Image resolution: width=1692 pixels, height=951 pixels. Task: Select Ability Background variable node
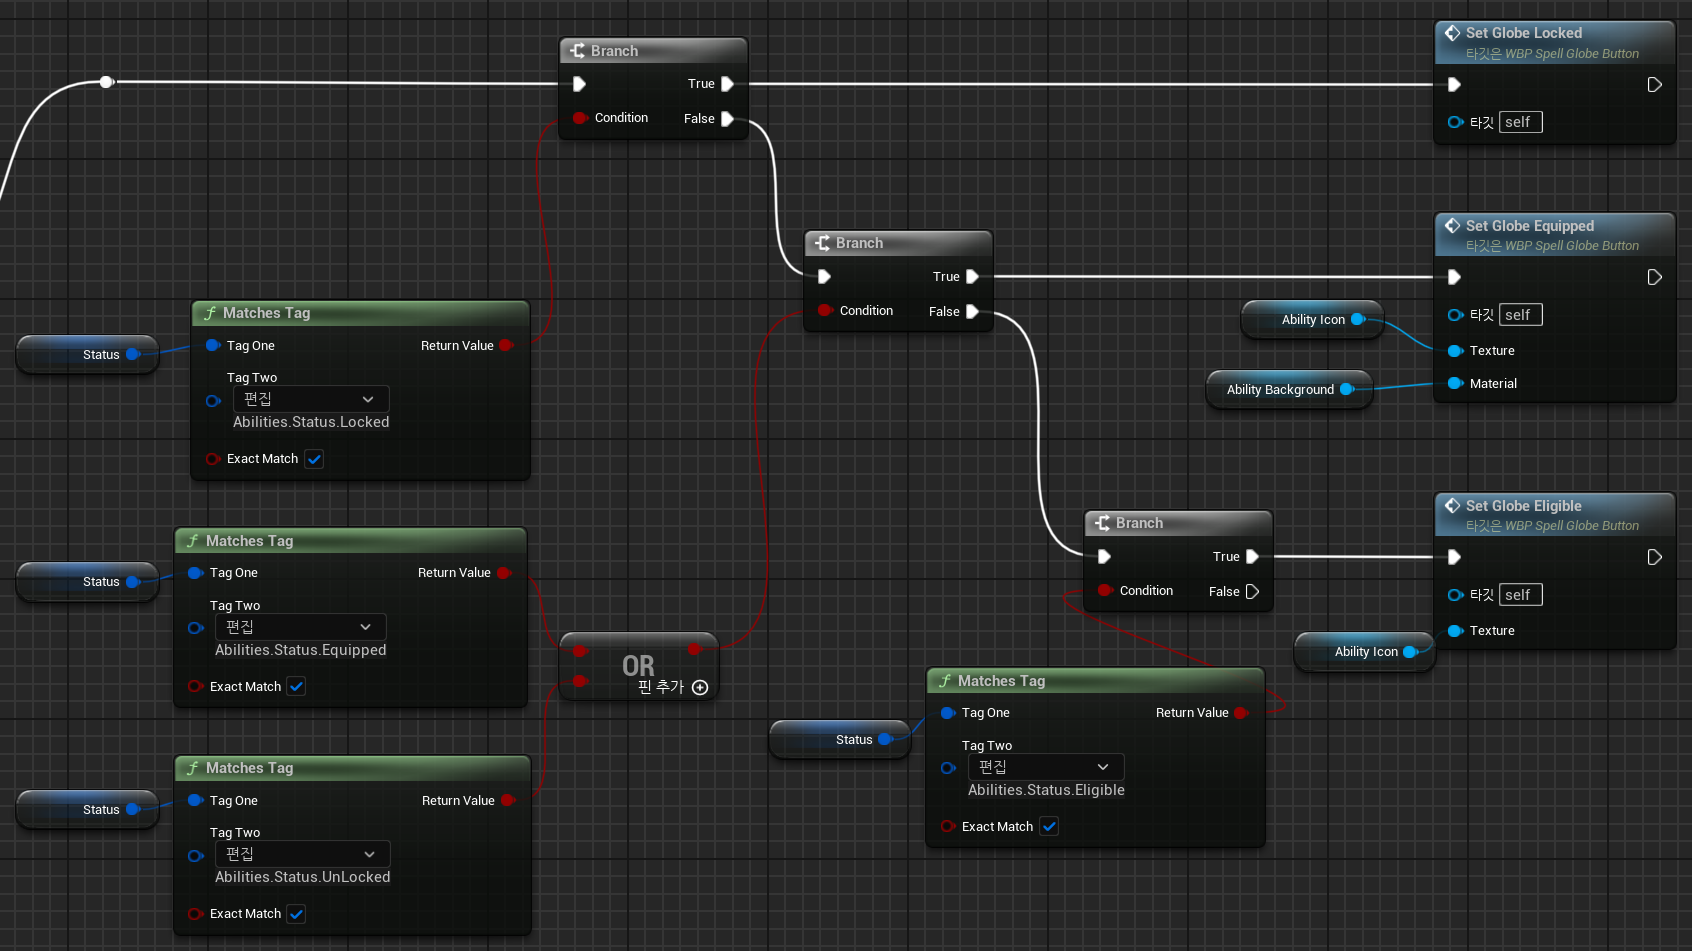pos(1288,390)
